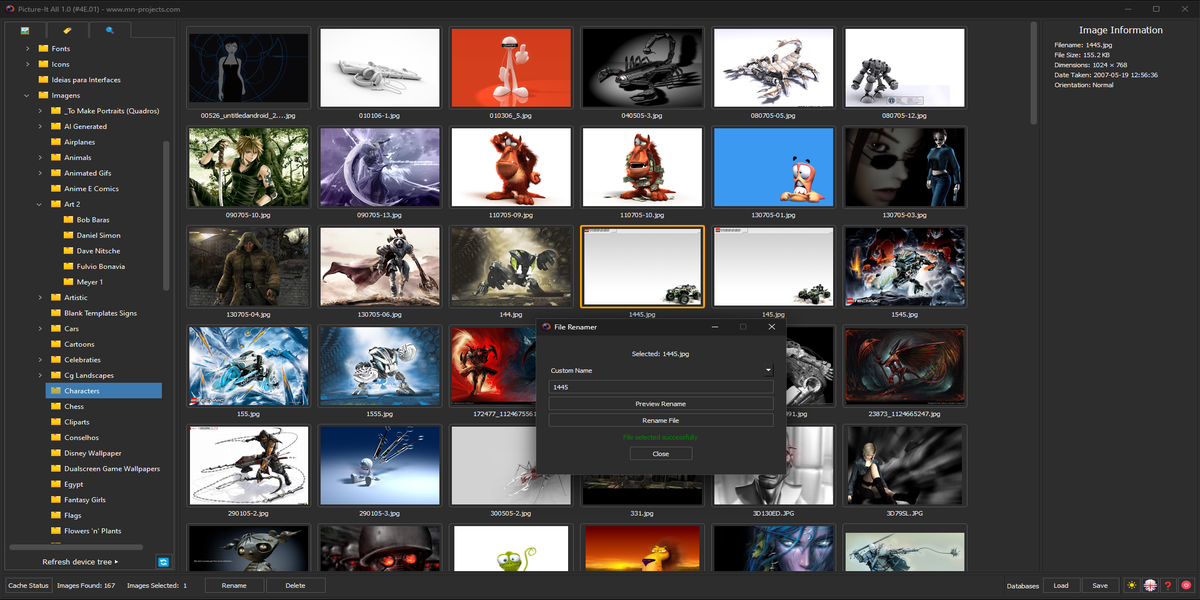The image size is (1200, 600).
Task: Select the Disney Wallpaper folder
Action: click(x=93, y=453)
